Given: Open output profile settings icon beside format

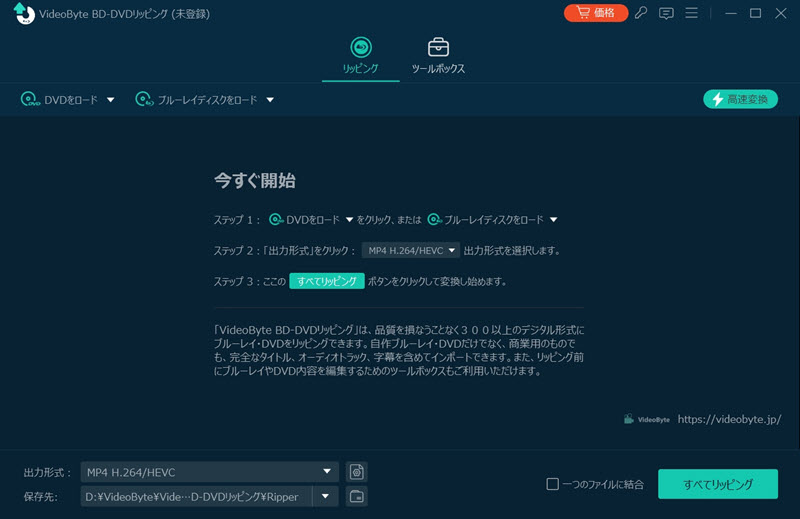Looking at the screenshot, I should click(357, 472).
